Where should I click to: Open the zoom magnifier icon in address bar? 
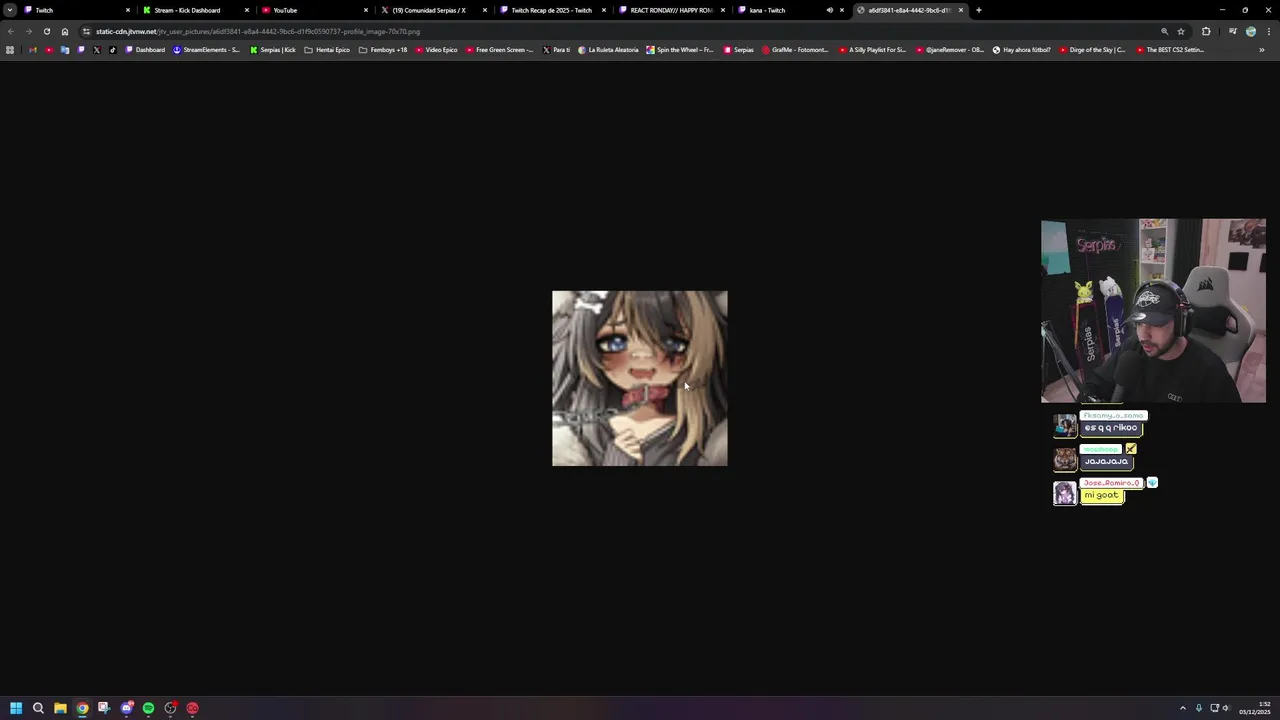point(1164,31)
